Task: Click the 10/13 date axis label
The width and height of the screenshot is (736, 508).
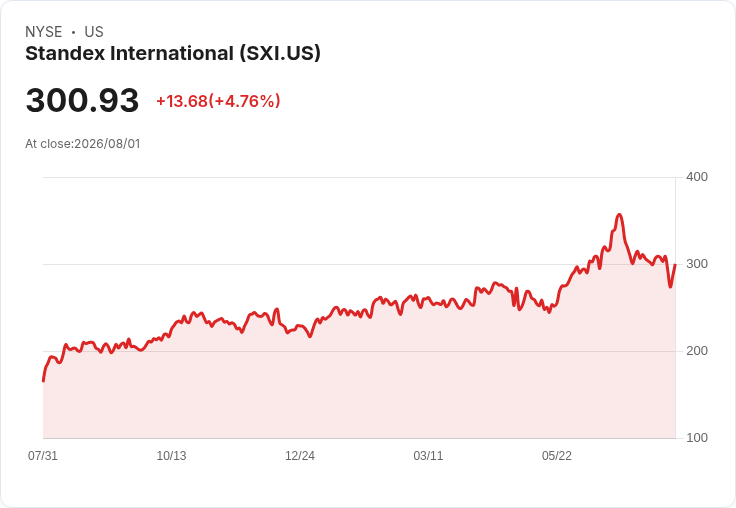Action: click(171, 456)
